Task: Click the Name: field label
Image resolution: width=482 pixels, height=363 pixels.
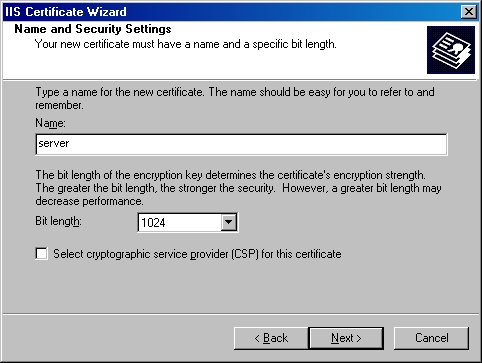Action: tap(50, 123)
